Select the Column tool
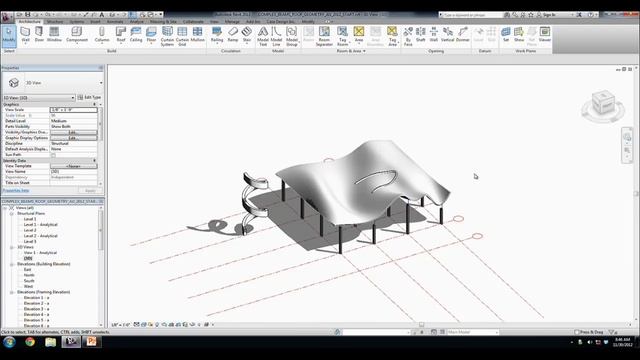The height and width of the screenshot is (360, 640). coord(102,34)
